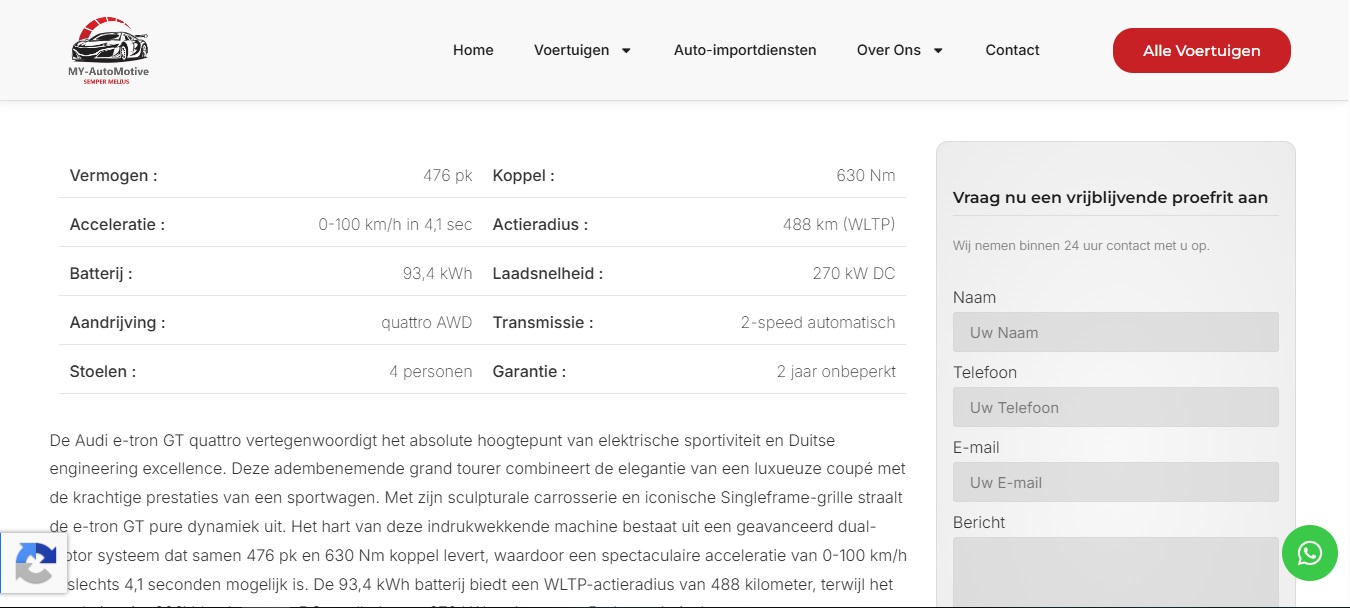Open the WhatsApp chat bubble
Image resolution: width=1350 pixels, height=608 pixels.
click(x=1309, y=553)
